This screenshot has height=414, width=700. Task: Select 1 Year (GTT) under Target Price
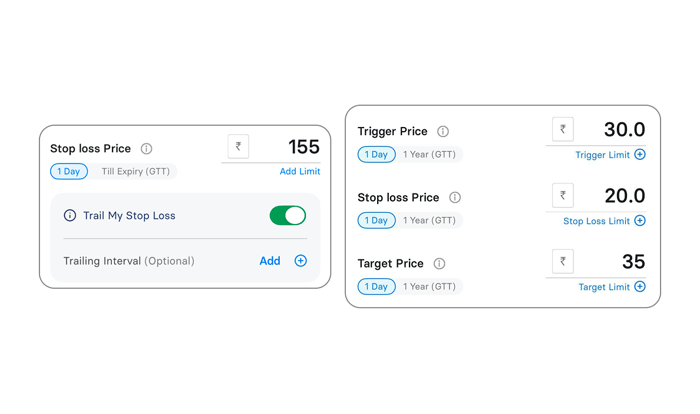pyautogui.click(x=429, y=287)
